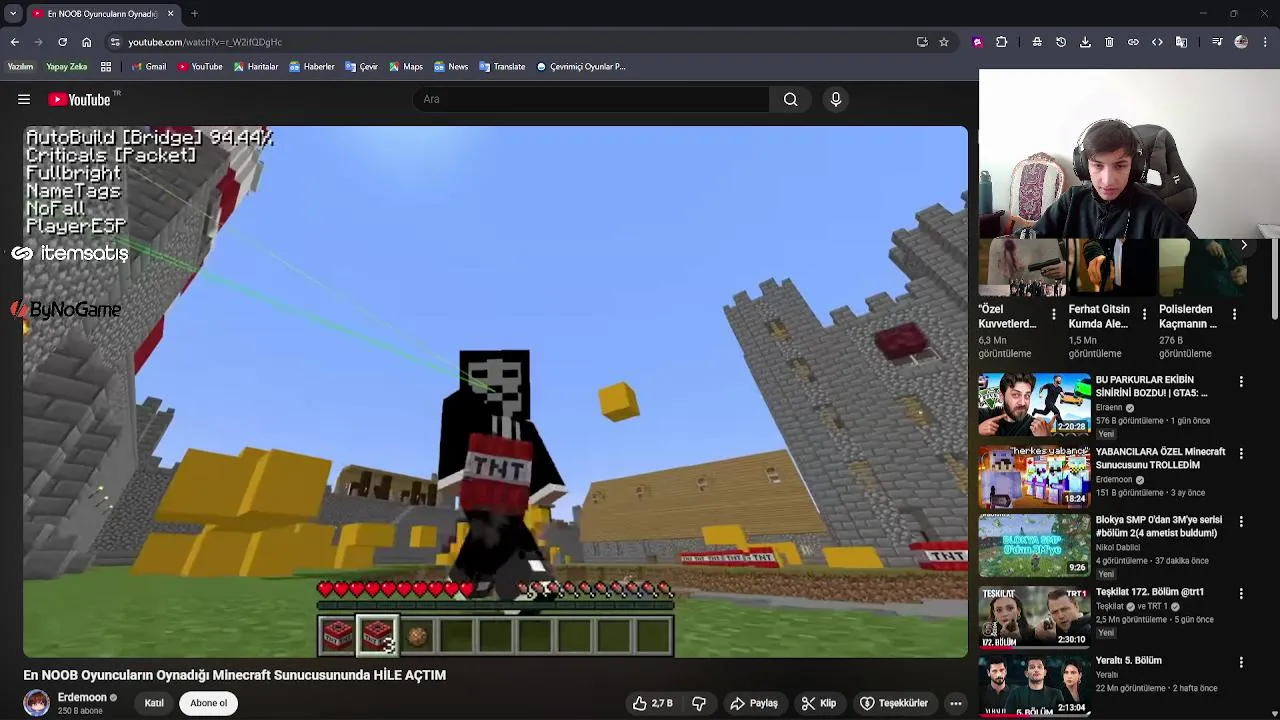This screenshot has width=1280, height=720.
Task: Open options for Polislerden Kaçmanın short
Action: [x=1234, y=314]
